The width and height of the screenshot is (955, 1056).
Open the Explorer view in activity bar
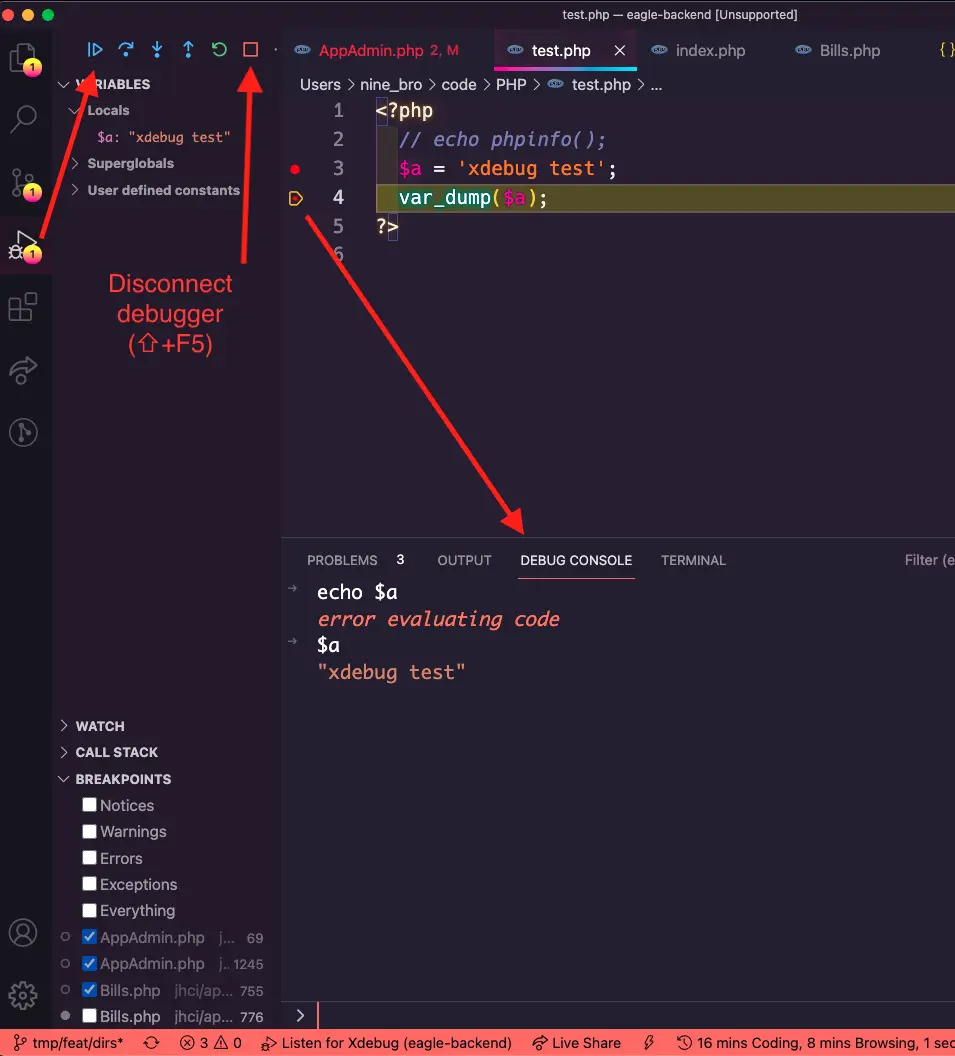(24, 58)
